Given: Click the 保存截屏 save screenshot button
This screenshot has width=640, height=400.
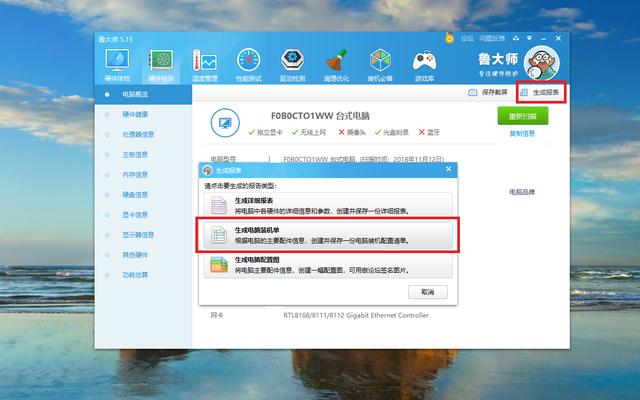Looking at the screenshot, I should pyautogui.click(x=488, y=92).
